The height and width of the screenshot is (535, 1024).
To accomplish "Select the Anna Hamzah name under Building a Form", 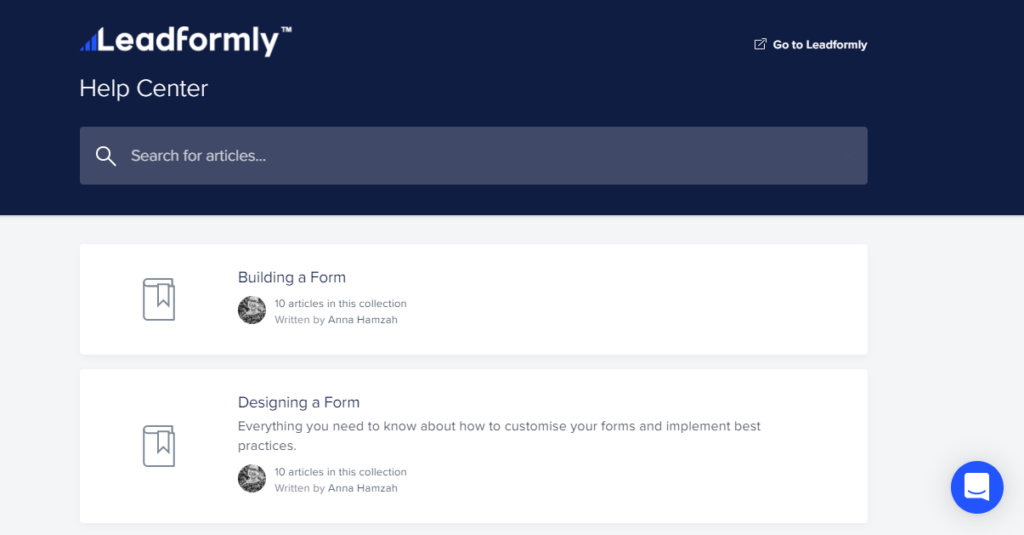I will tap(363, 320).
